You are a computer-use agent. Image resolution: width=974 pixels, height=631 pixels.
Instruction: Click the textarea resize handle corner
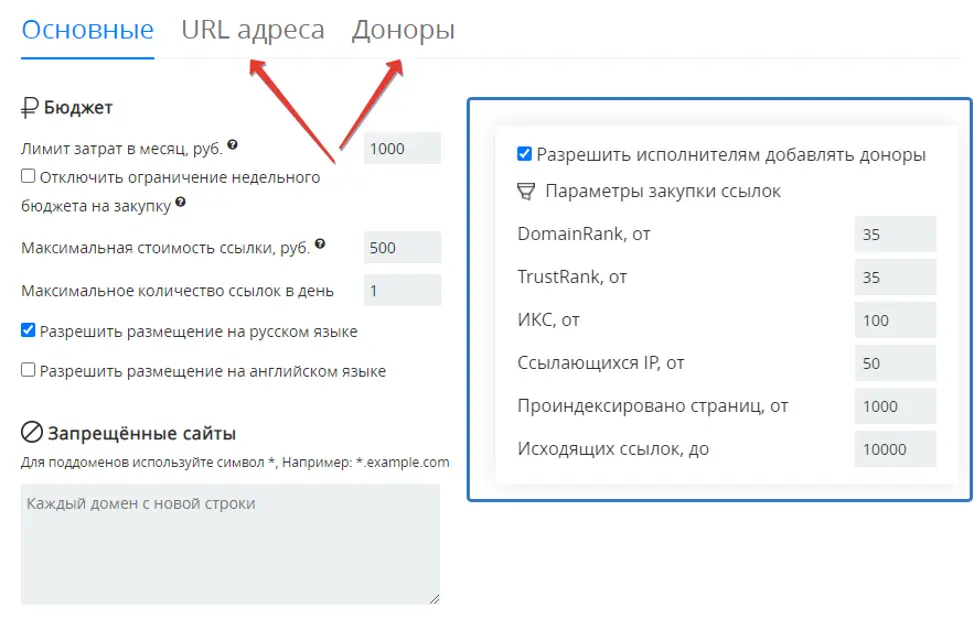(435, 600)
